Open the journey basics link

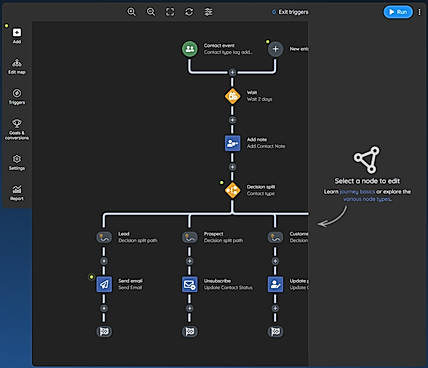coord(357,192)
